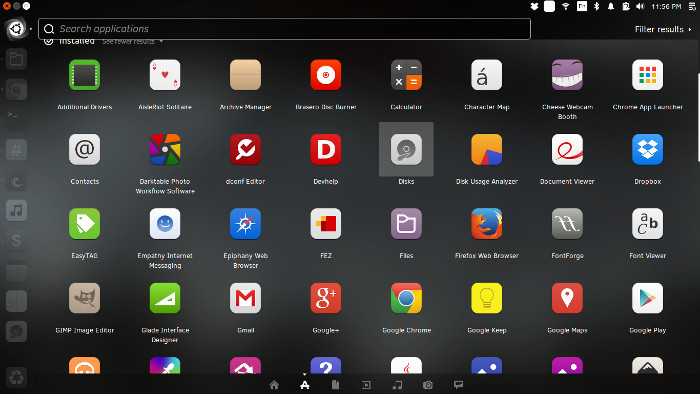Launch Firefox Web Browser
This screenshot has width=700, height=394.
487,224
